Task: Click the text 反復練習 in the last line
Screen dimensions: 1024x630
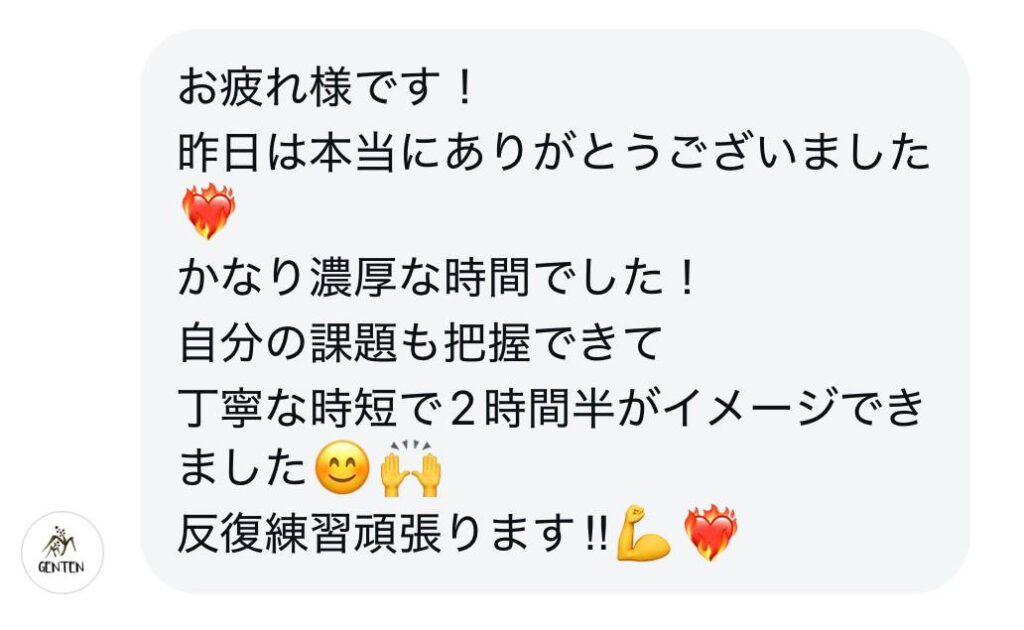Action: coord(265,533)
